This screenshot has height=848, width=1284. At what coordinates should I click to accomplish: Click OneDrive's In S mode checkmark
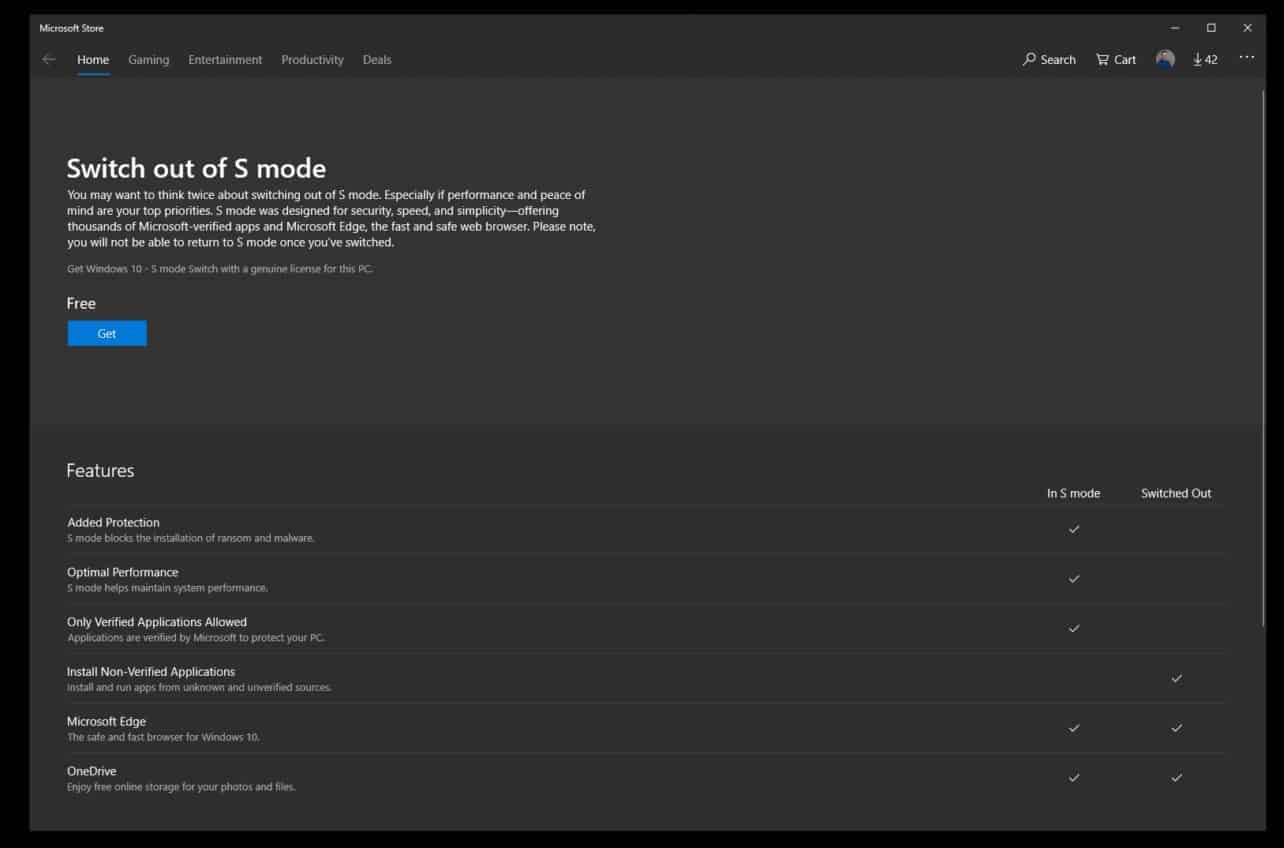click(x=1074, y=777)
